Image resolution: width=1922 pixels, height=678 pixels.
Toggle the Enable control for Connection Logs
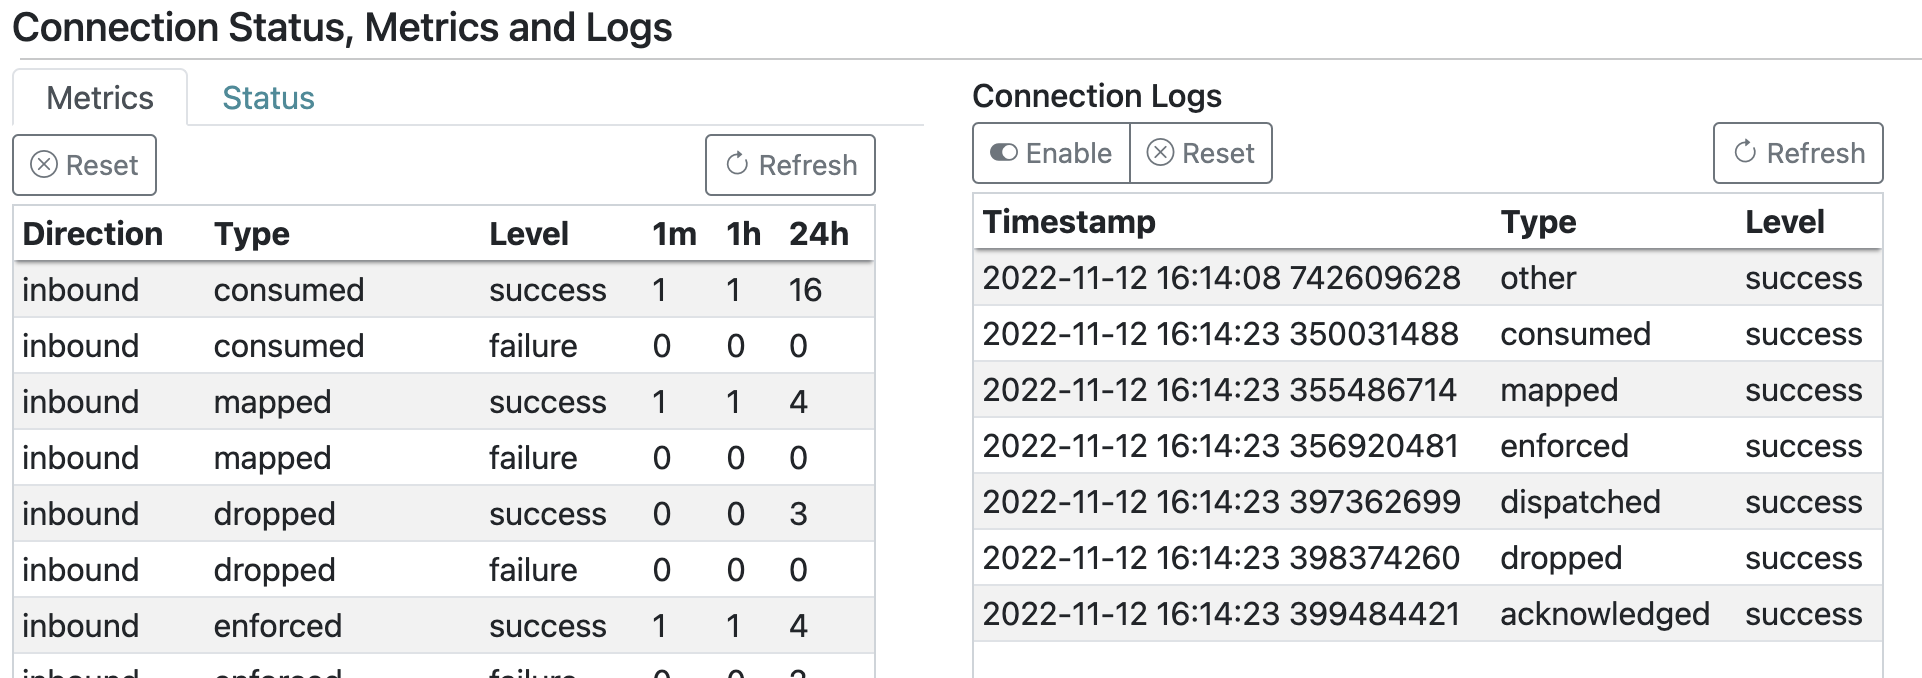1048,153
